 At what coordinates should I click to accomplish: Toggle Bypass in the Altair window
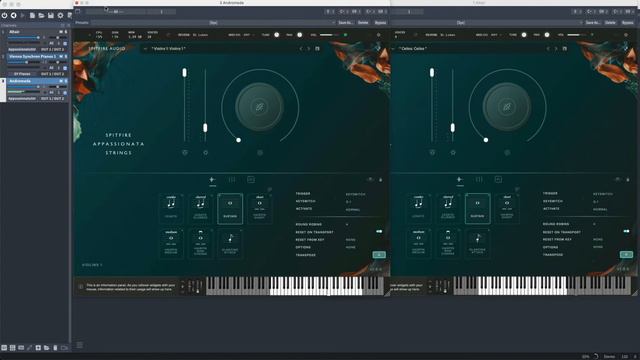(628, 23)
